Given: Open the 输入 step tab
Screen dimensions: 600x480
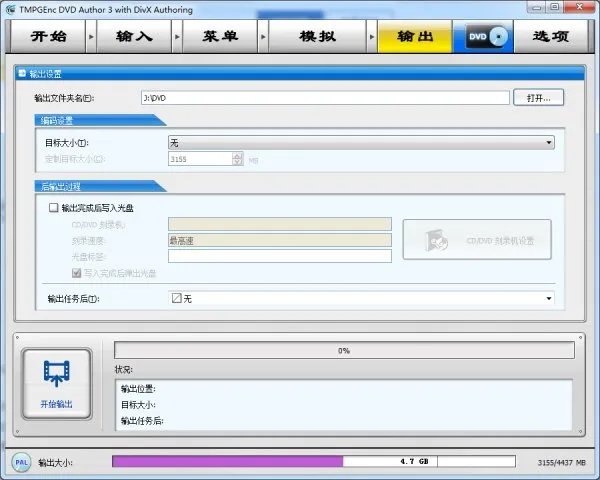Looking at the screenshot, I should coord(135,37).
